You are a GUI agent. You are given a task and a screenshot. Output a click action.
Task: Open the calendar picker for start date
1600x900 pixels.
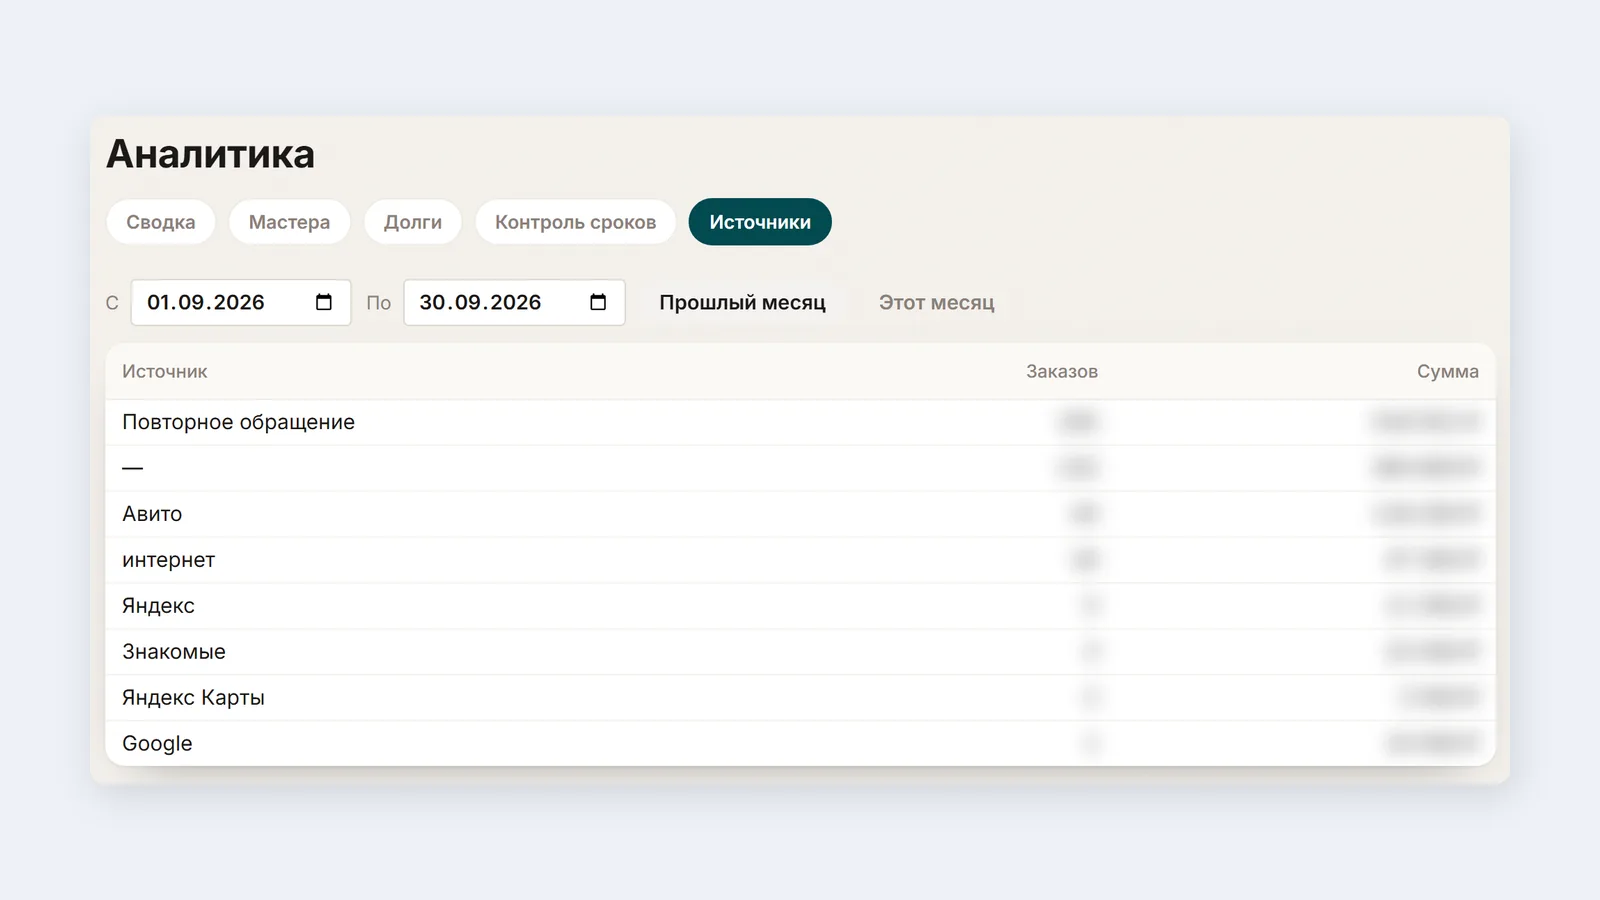[x=324, y=302]
